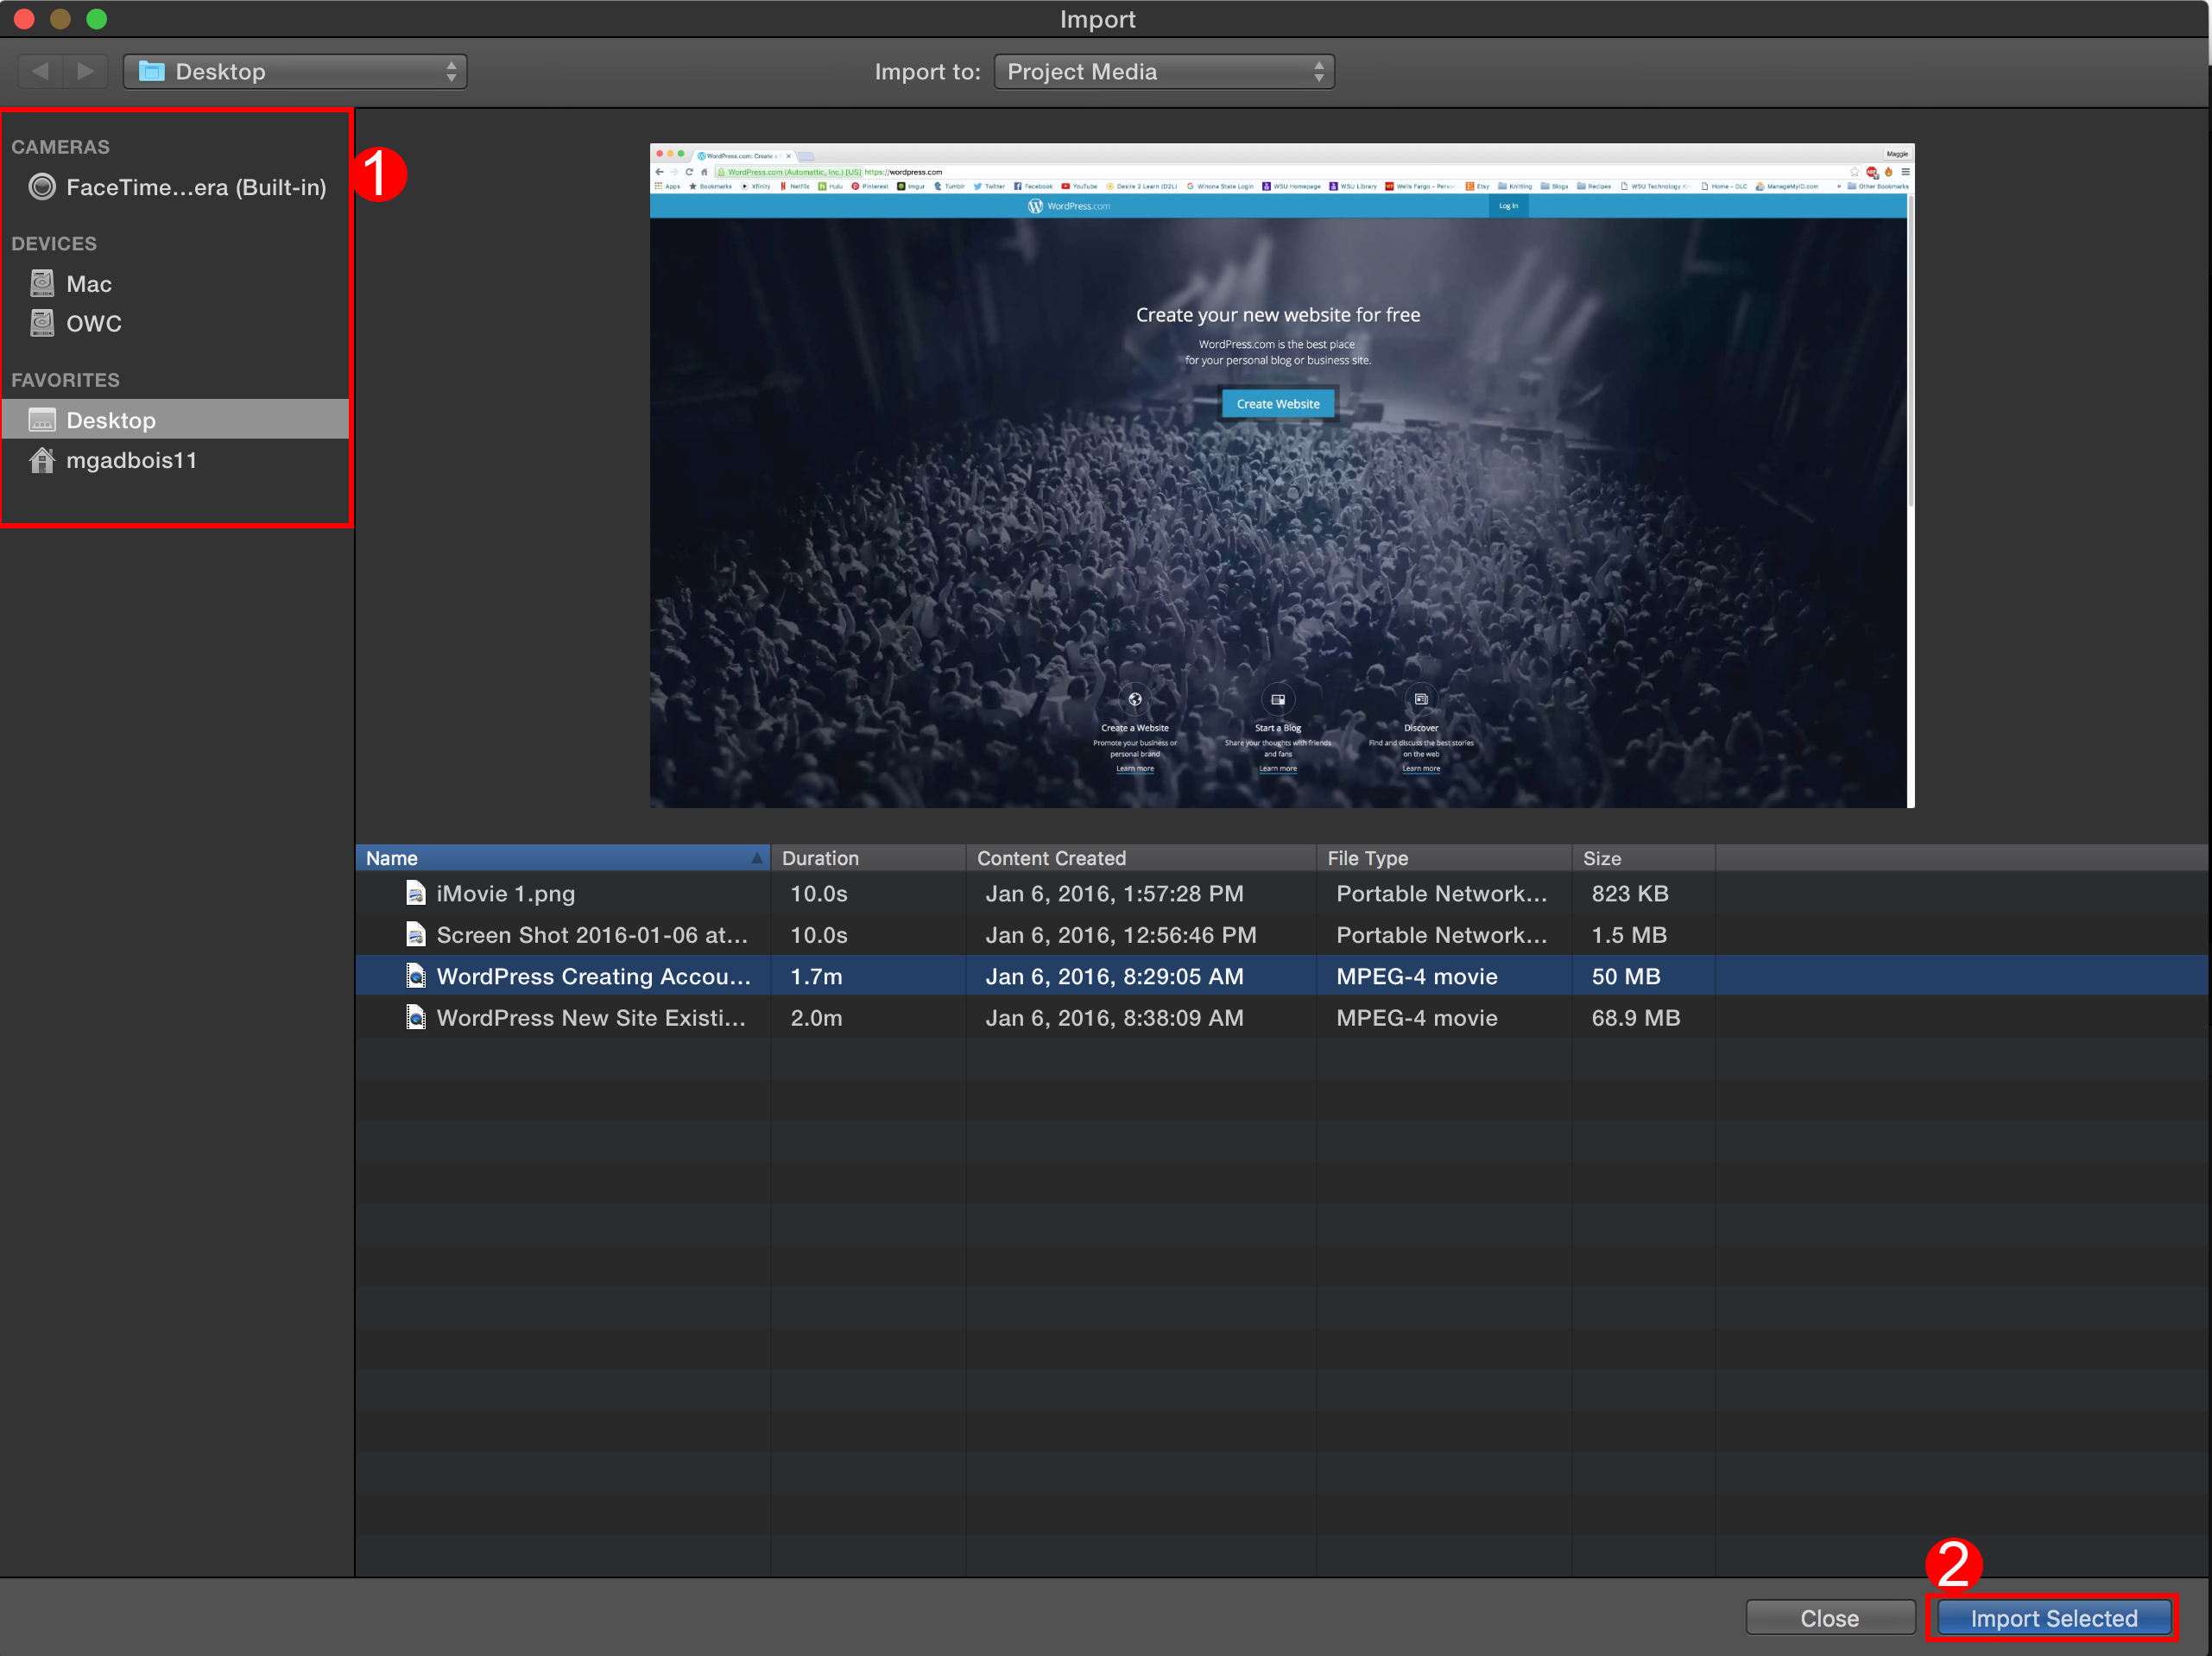Click the mgadbois11 home folder icon

coord(42,460)
